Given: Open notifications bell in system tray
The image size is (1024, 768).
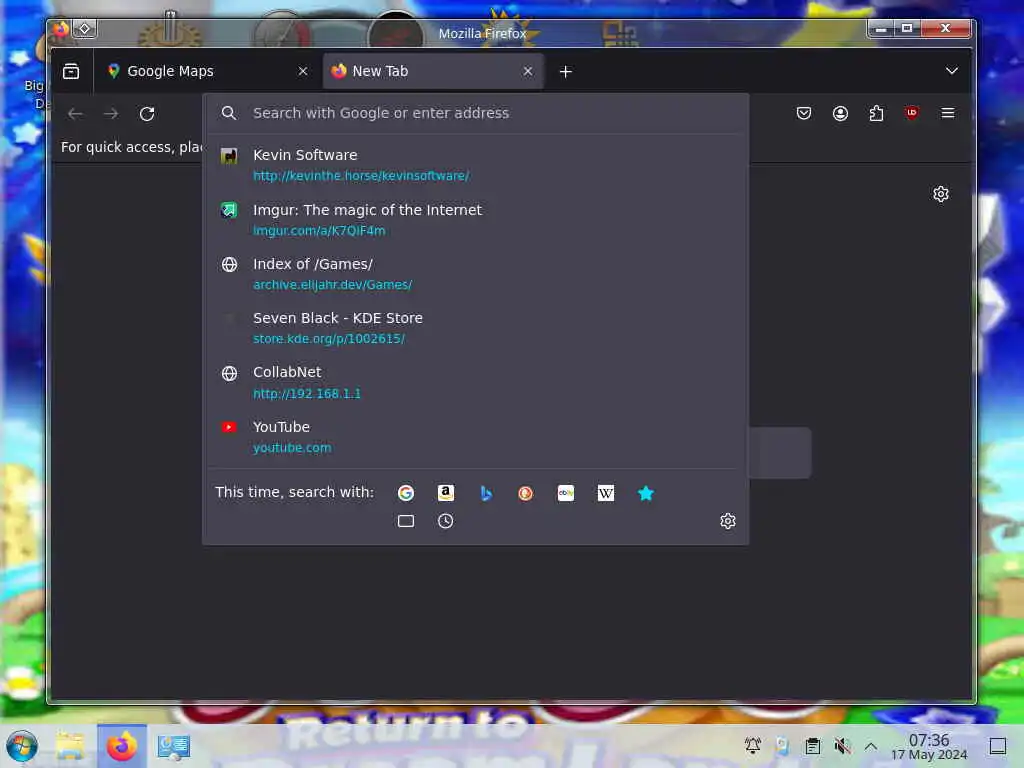Looking at the screenshot, I should [752, 746].
